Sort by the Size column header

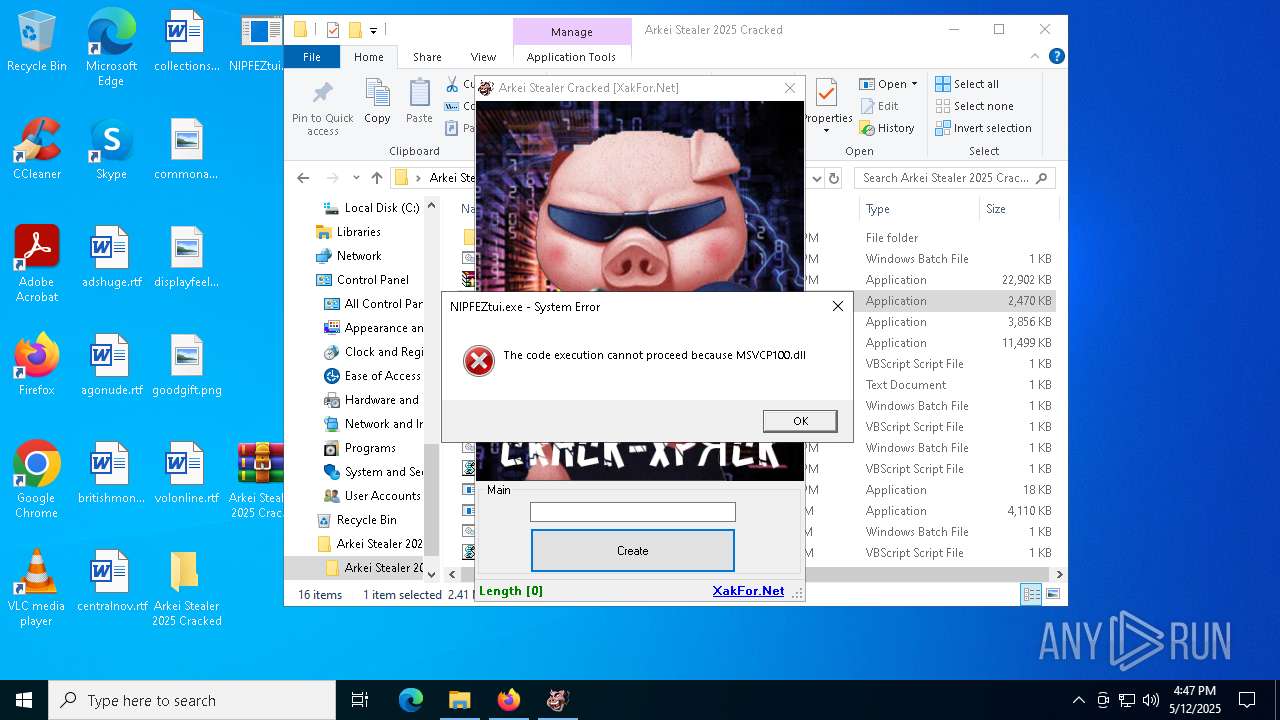pyautogui.click(x=1017, y=209)
